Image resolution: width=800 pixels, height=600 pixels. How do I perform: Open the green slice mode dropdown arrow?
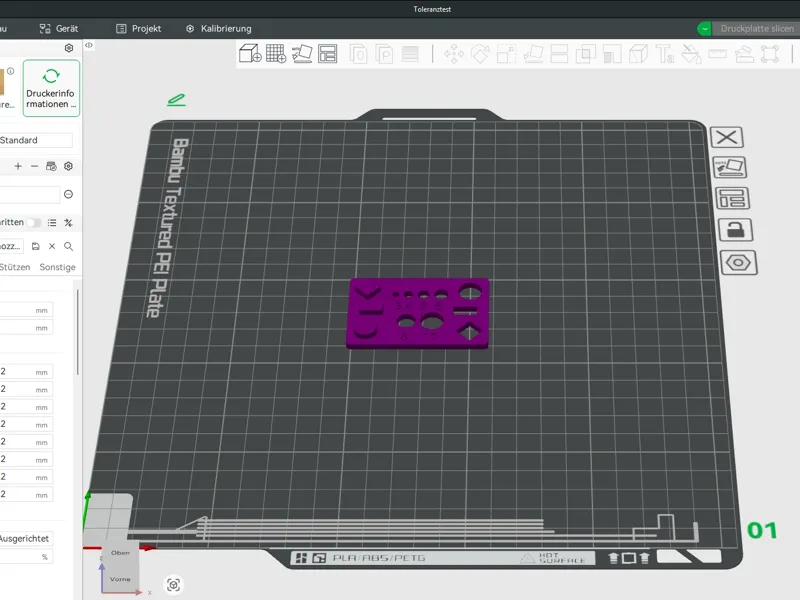(705, 29)
